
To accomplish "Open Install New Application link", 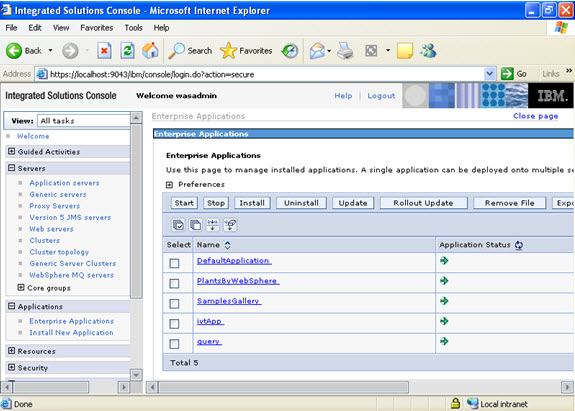I will coord(71,333).
